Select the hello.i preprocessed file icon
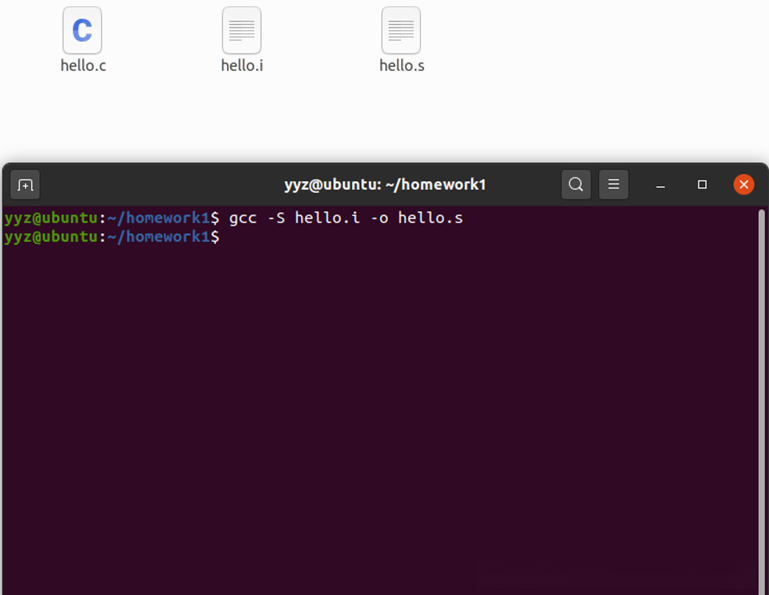This screenshot has height=595, width=769. pyautogui.click(x=241, y=31)
